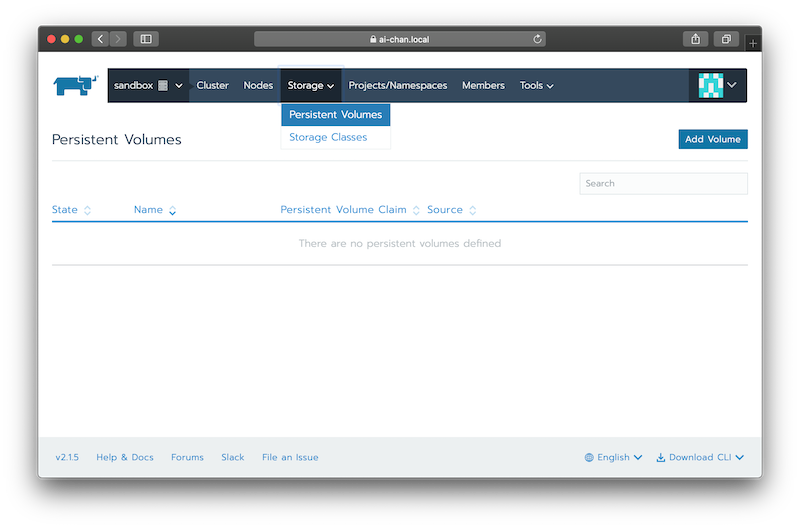Click the reload page icon
Image resolution: width=800 pixels, height=528 pixels.
click(538, 39)
